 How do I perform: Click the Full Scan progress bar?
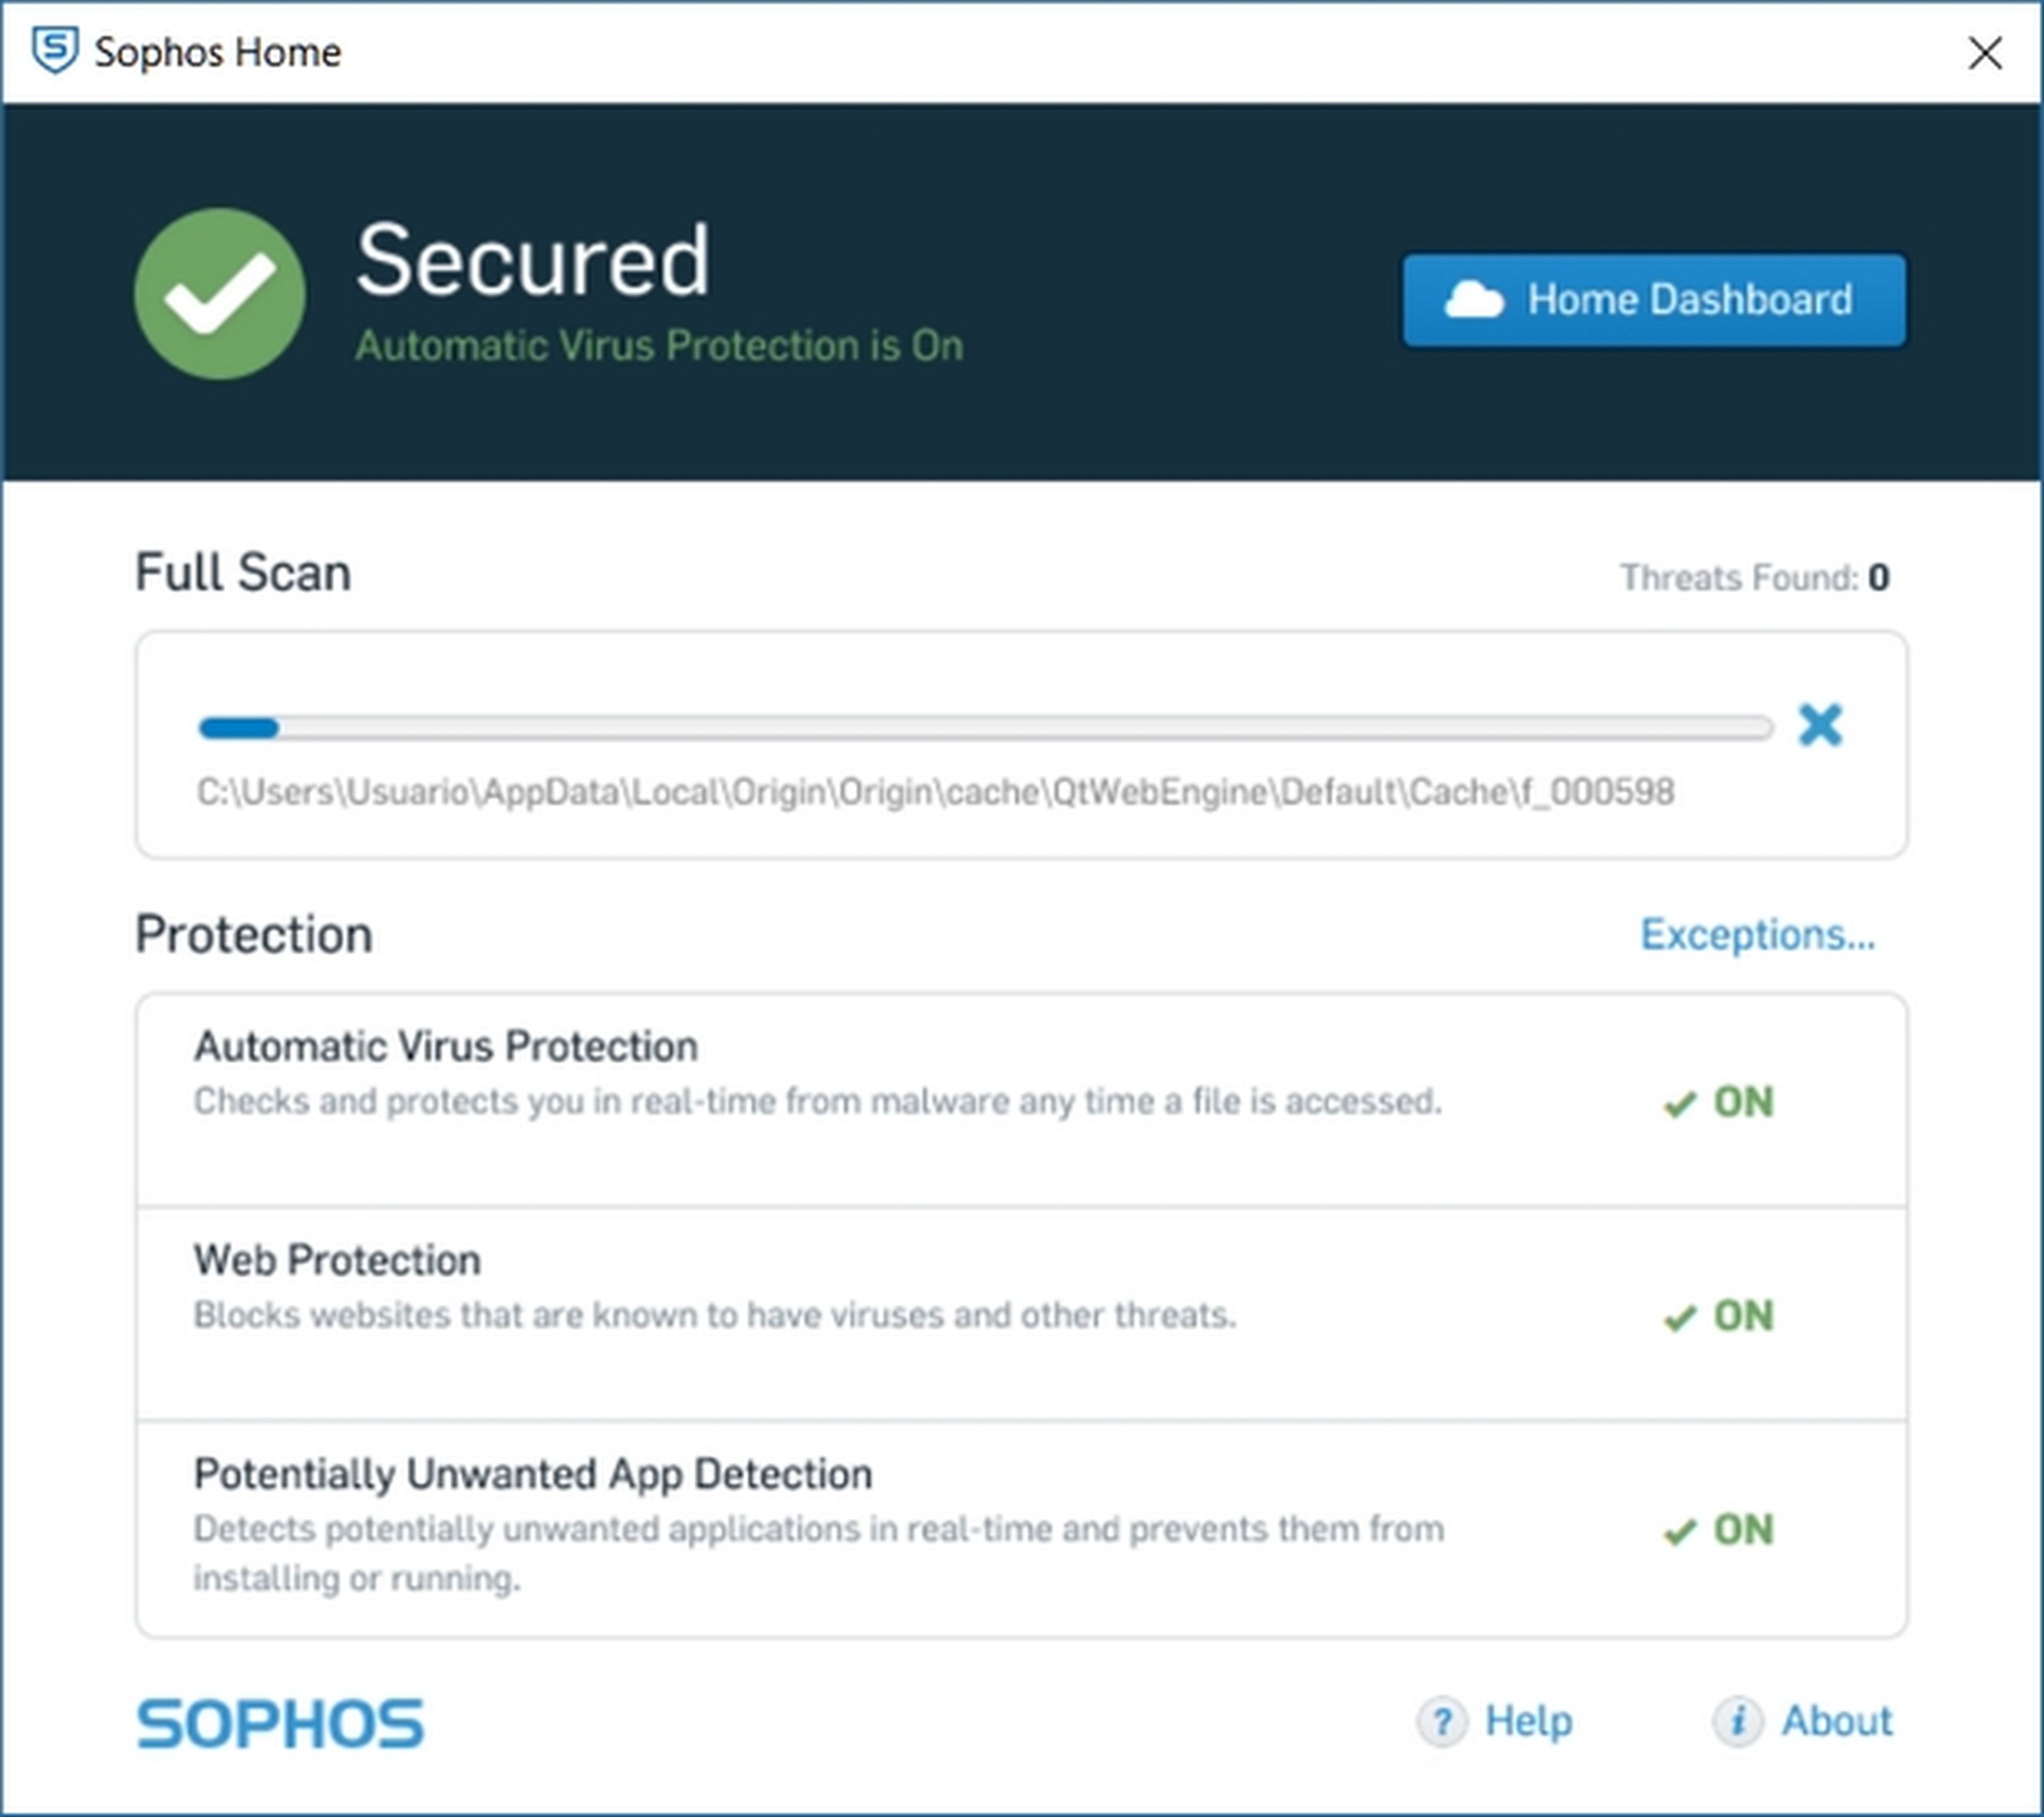(985, 728)
